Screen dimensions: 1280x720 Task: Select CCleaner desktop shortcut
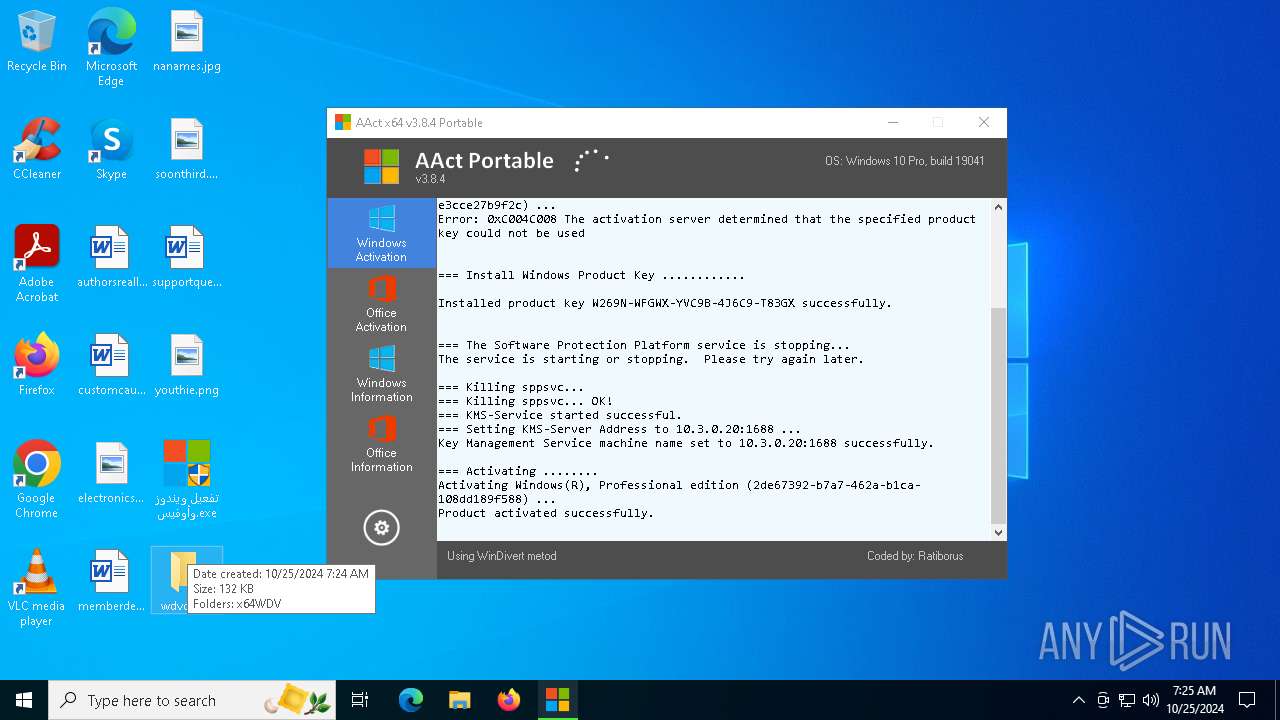pyautogui.click(x=37, y=150)
